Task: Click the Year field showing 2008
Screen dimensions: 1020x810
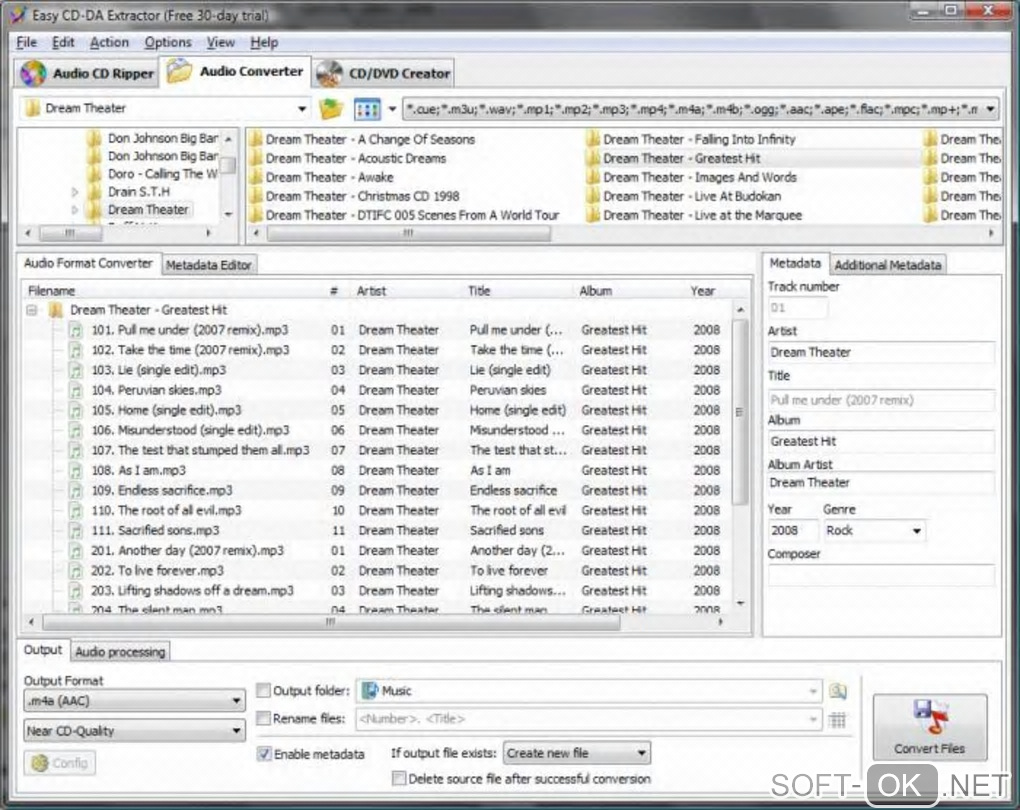Action: click(x=793, y=530)
